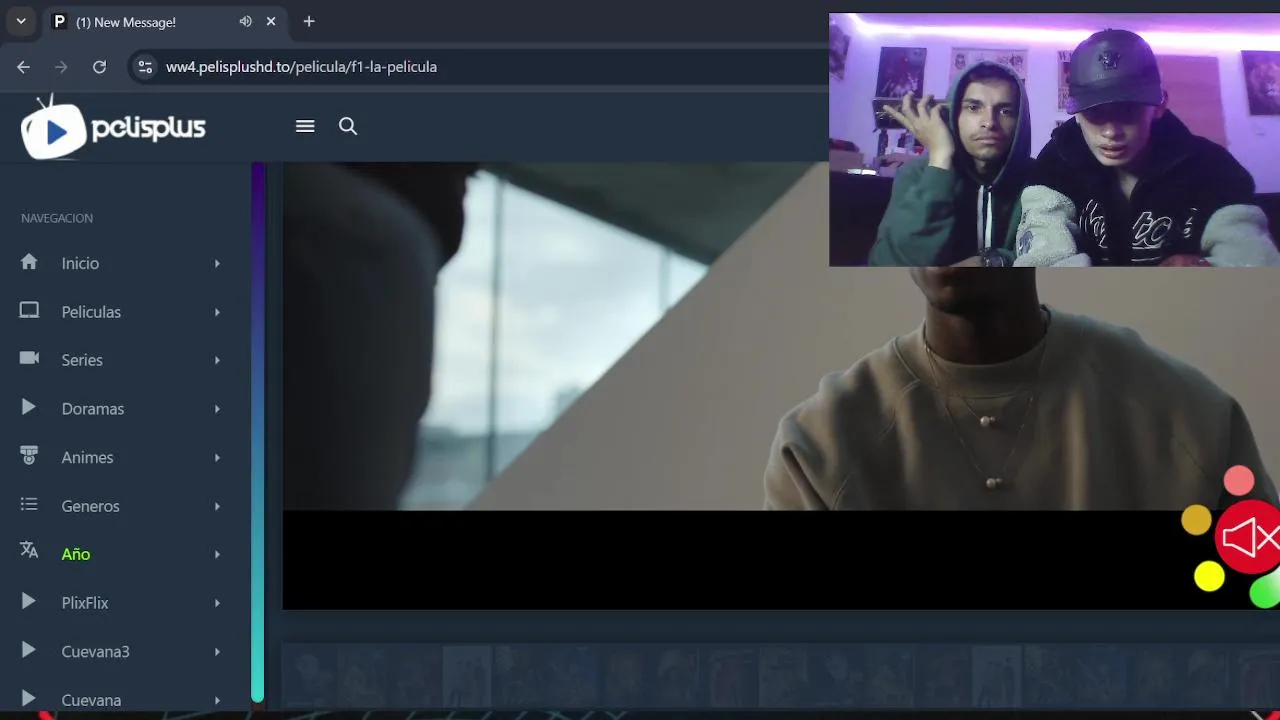Click the yellow circle bubble
1280x720 pixels.
point(1209,577)
